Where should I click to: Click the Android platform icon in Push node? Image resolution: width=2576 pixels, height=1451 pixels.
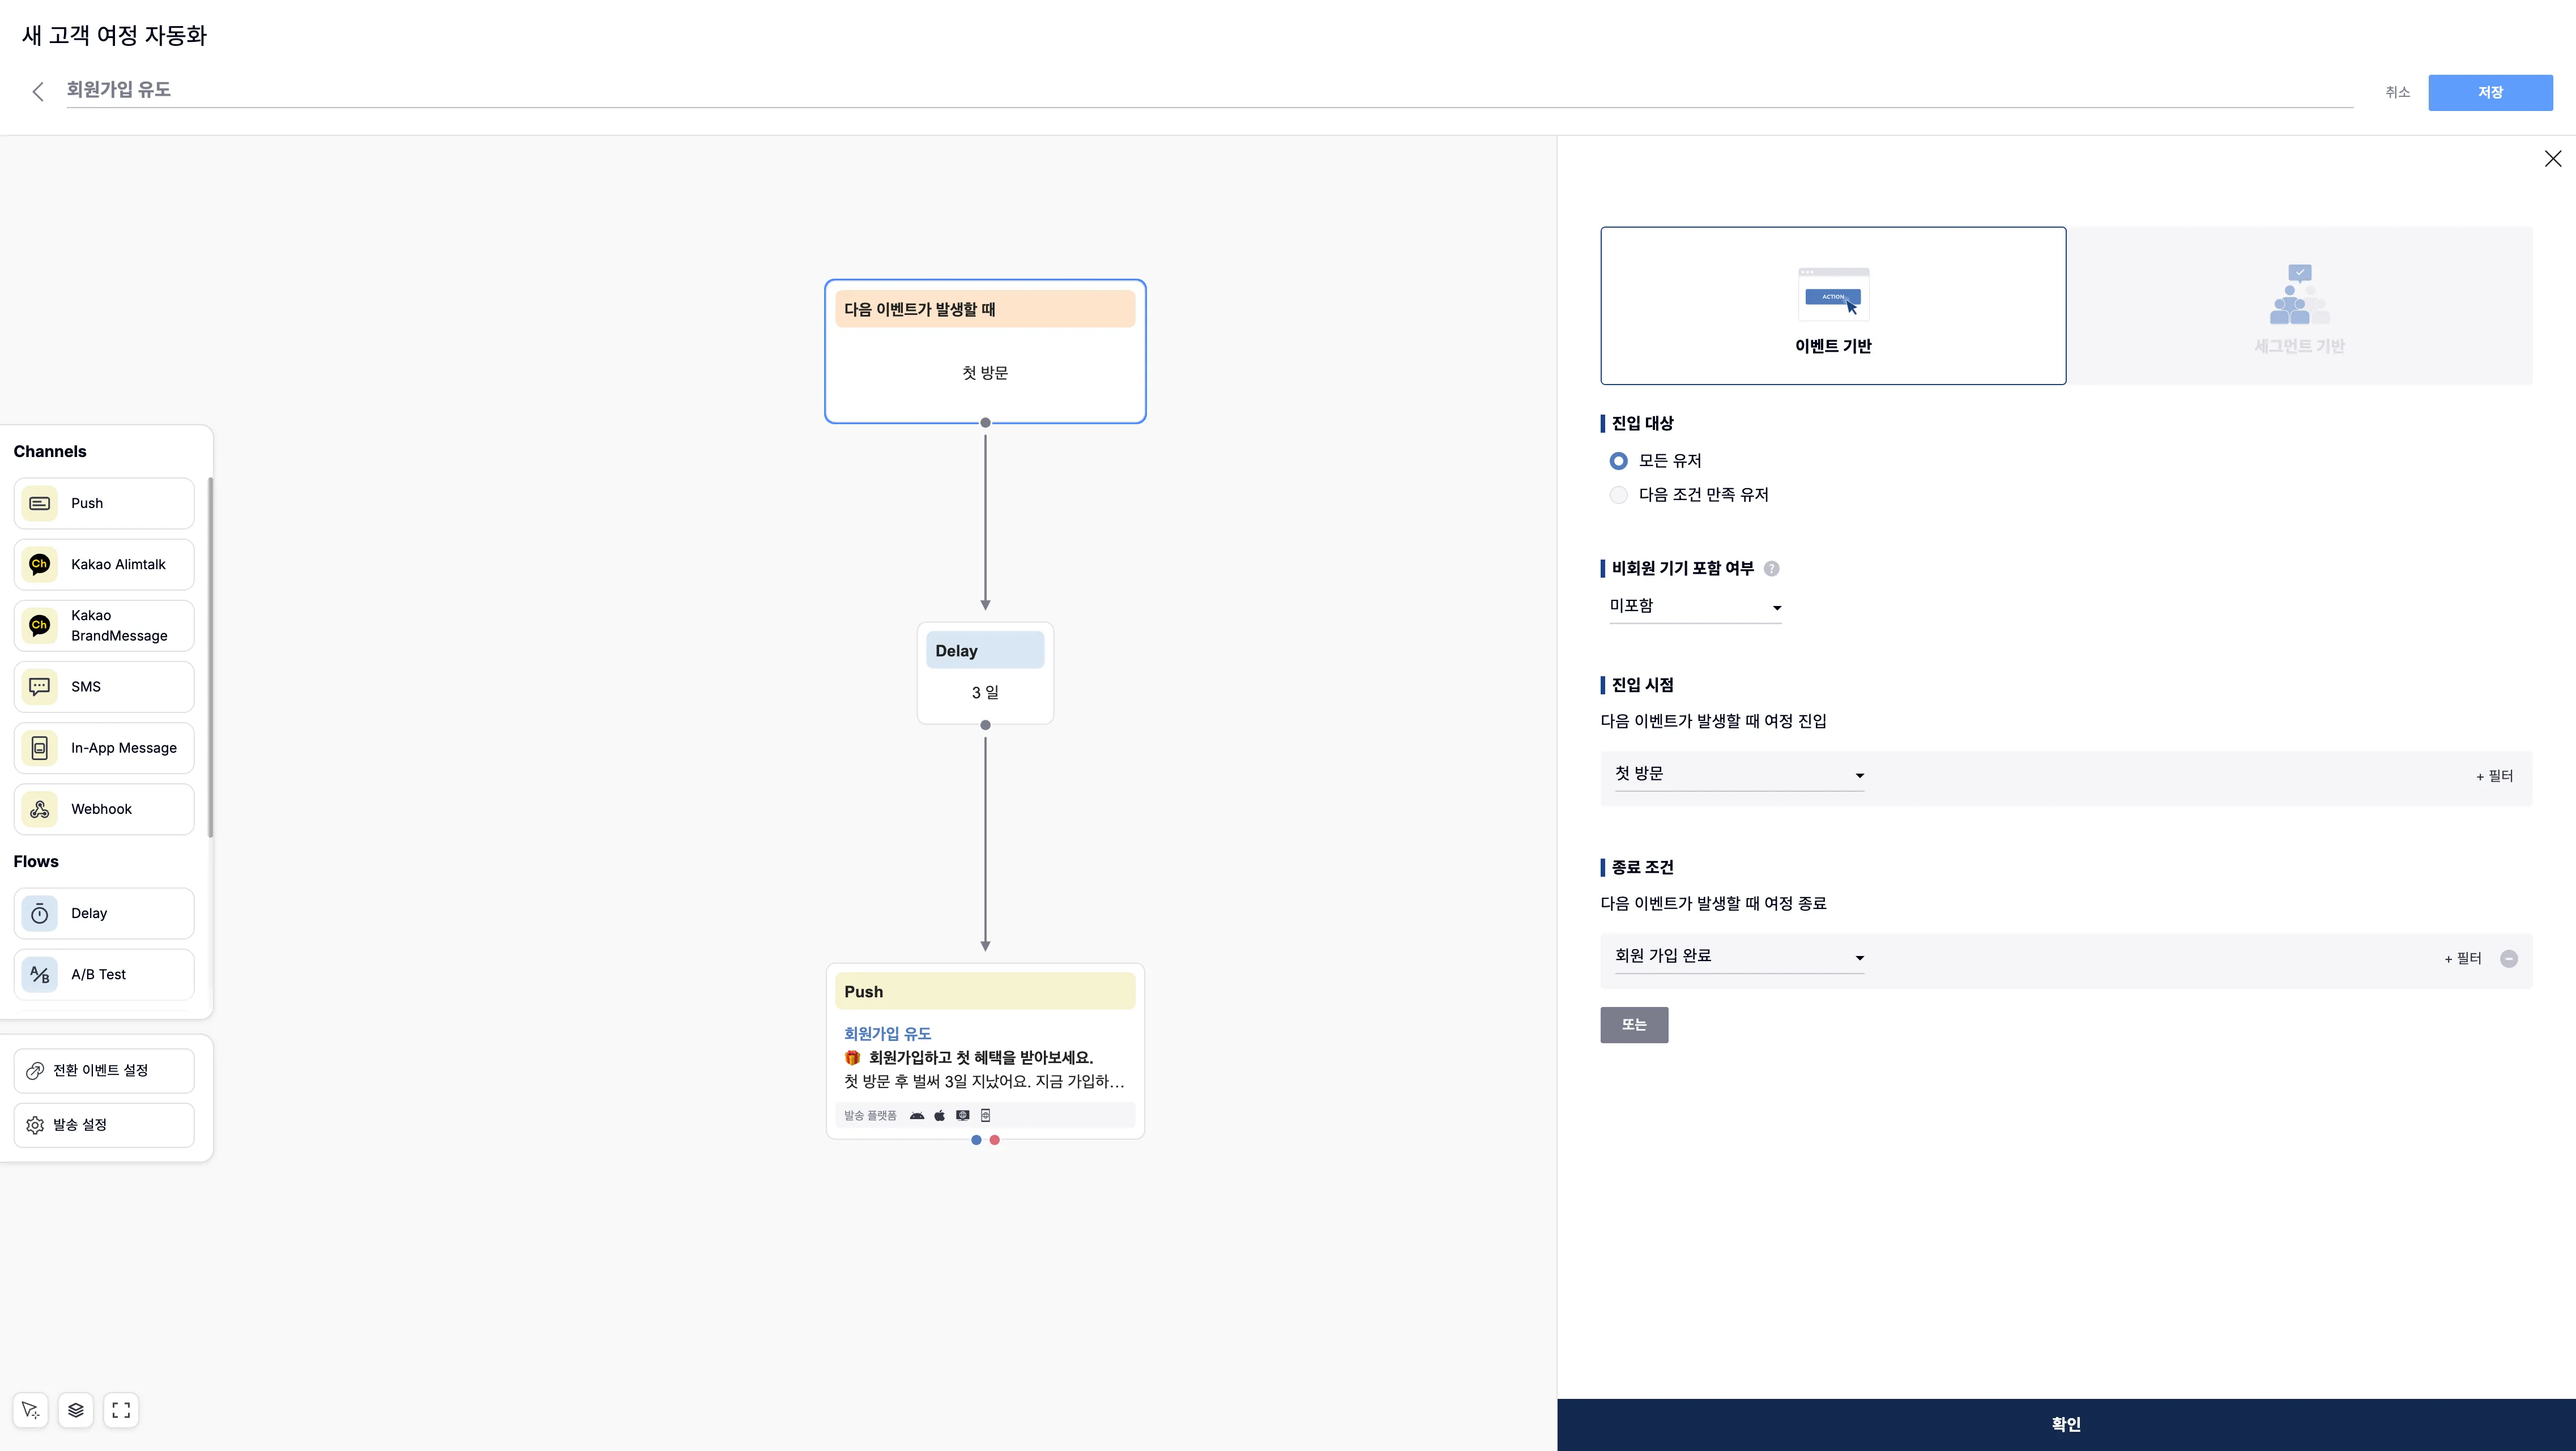pyautogui.click(x=917, y=1115)
